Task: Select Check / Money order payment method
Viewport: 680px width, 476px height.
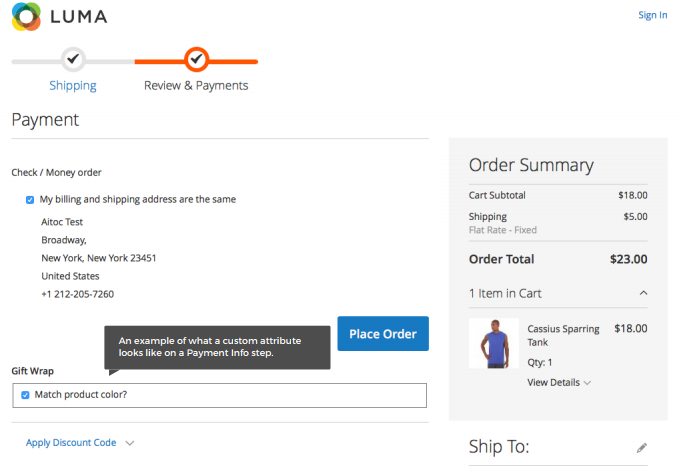Action: [x=56, y=173]
